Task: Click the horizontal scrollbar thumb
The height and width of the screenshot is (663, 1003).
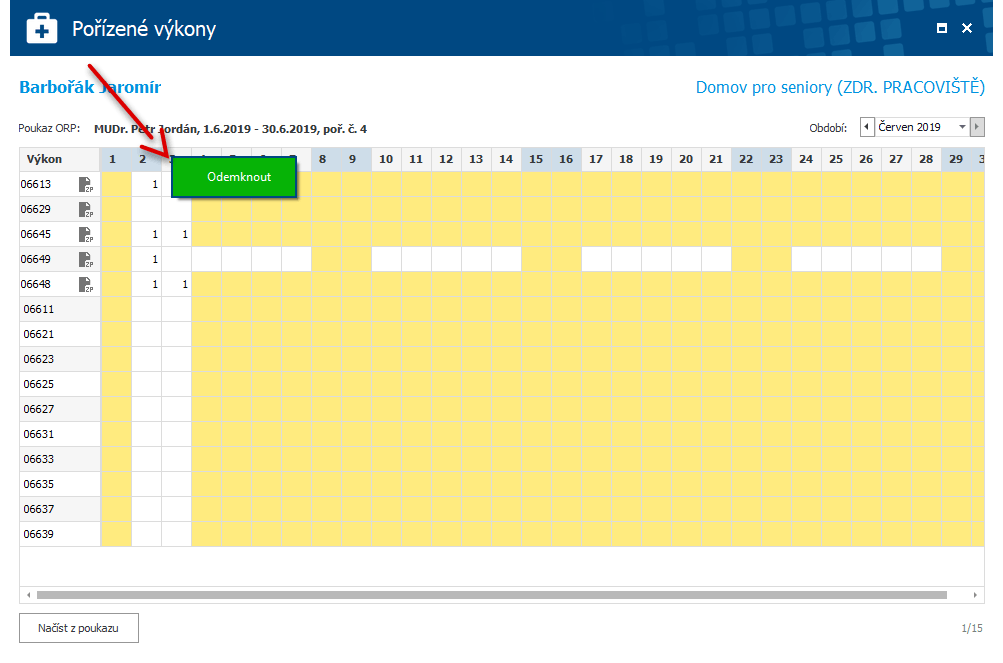Action: 491,595
